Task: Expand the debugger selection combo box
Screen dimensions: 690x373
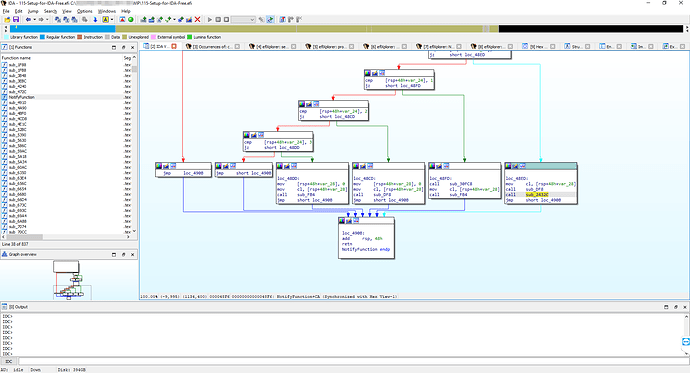Action: click(x=243, y=19)
